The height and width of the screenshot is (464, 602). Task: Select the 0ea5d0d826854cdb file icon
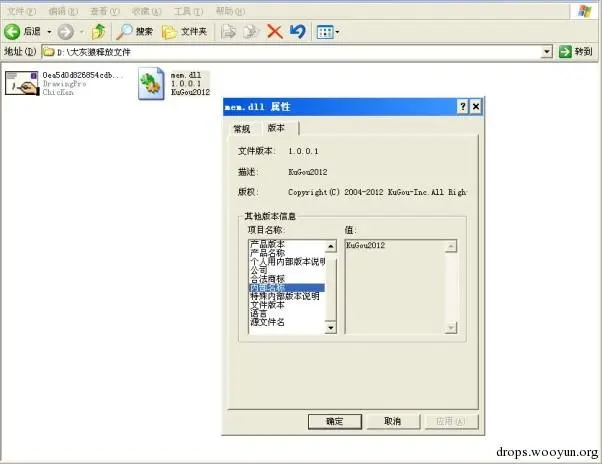coord(22,83)
